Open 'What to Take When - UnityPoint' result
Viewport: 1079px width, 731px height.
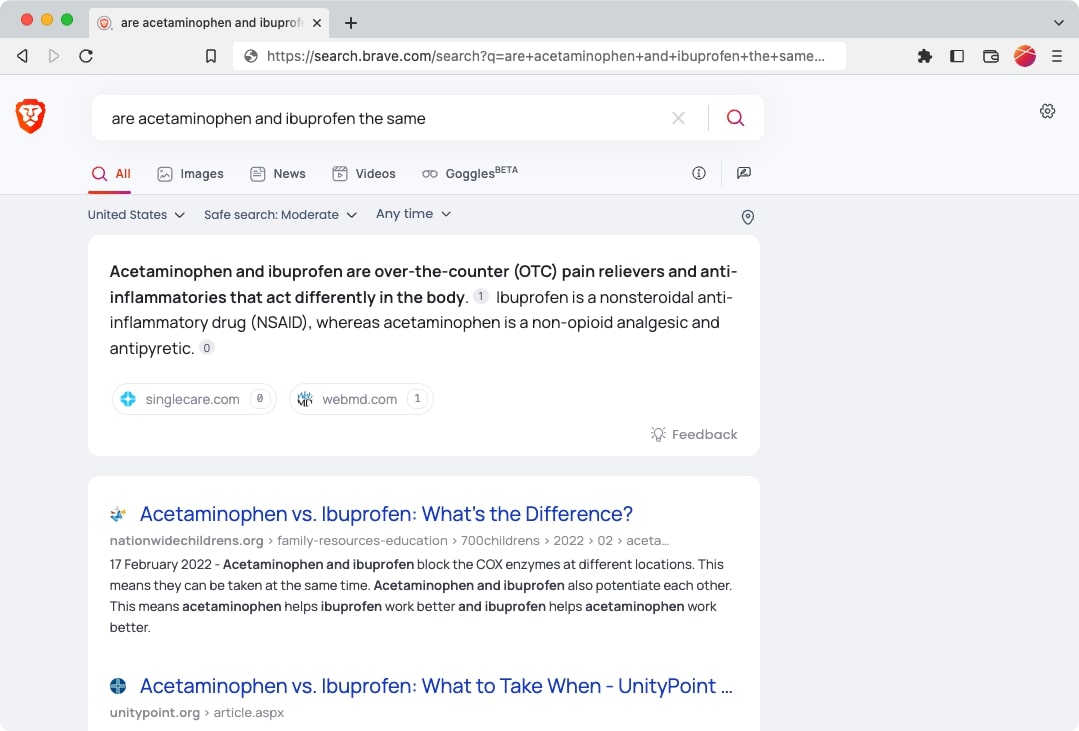[x=436, y=686]
